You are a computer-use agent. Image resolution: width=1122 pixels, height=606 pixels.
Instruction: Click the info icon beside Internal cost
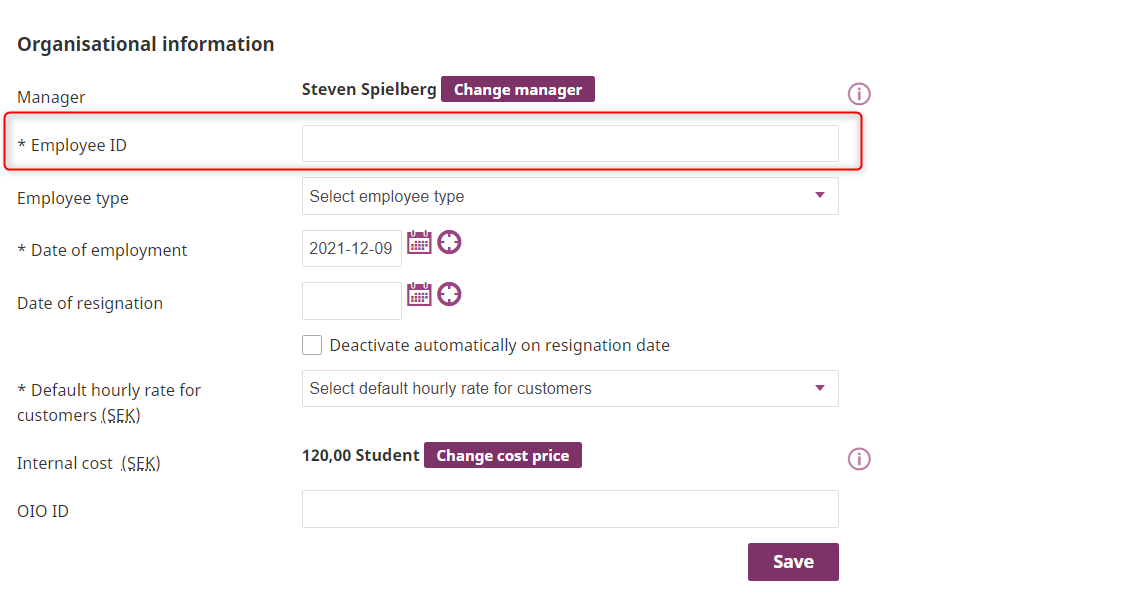859,459
